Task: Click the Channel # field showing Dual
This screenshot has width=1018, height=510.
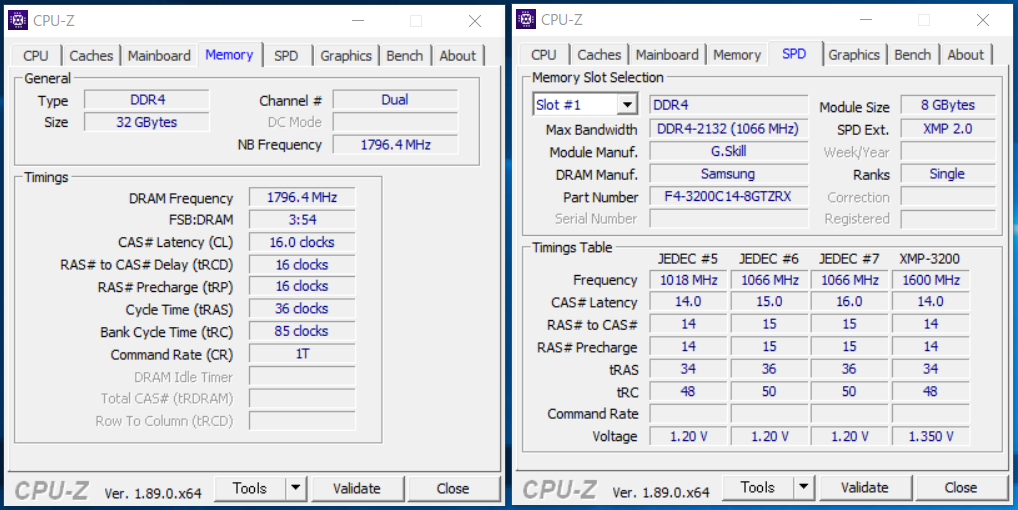Action: point(395,100)
